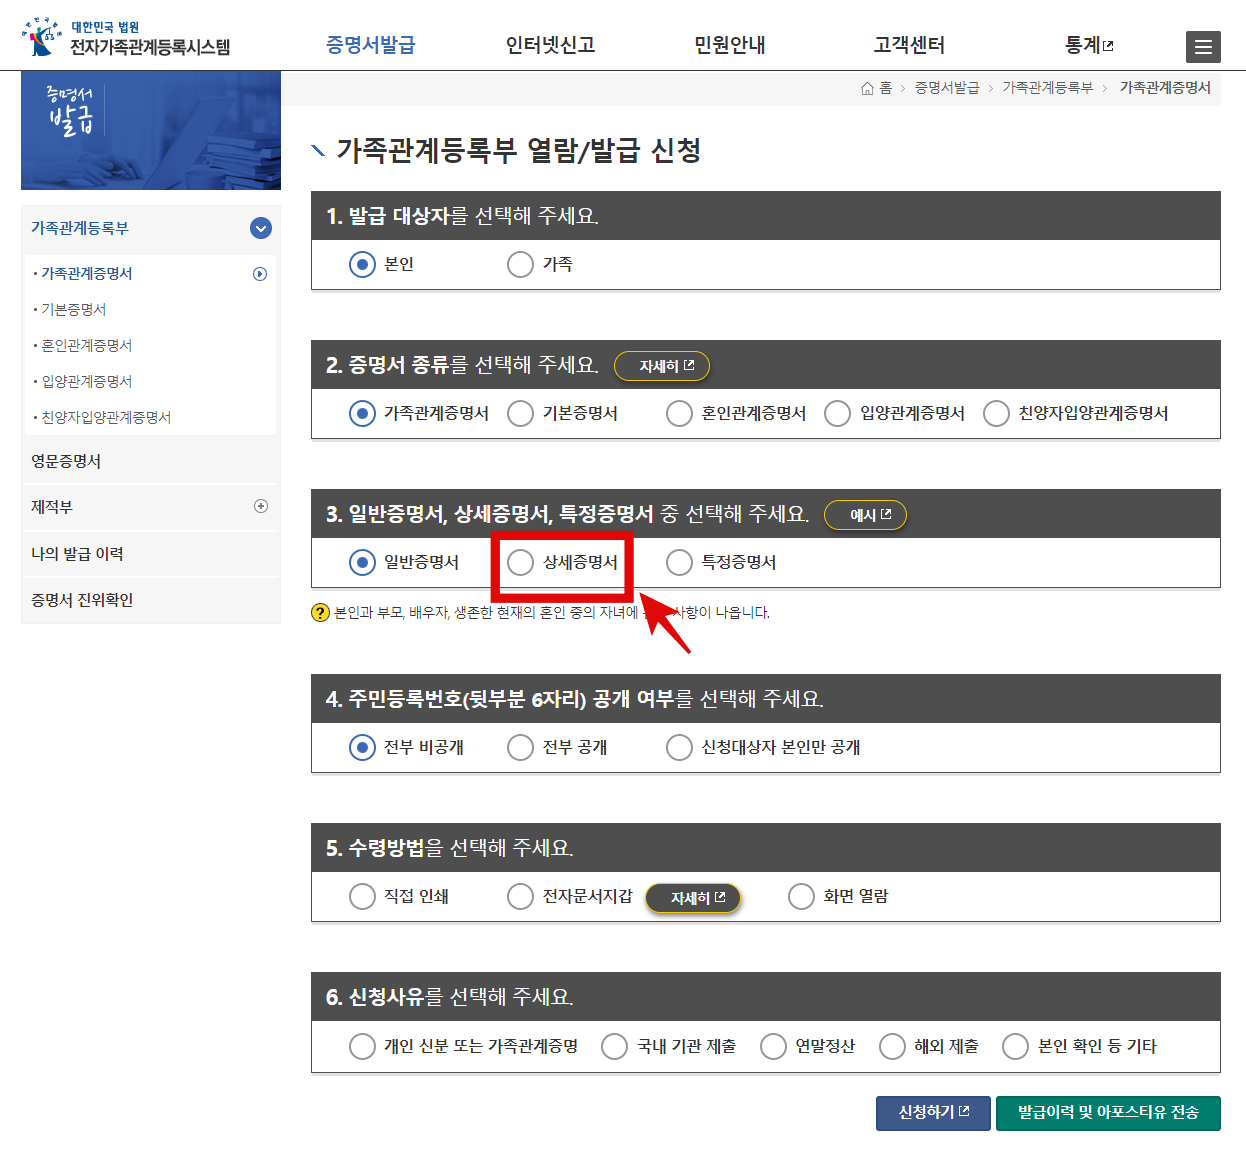
Task: Select the 화면 열람 receiving method
Action: [x=801, y=896]
